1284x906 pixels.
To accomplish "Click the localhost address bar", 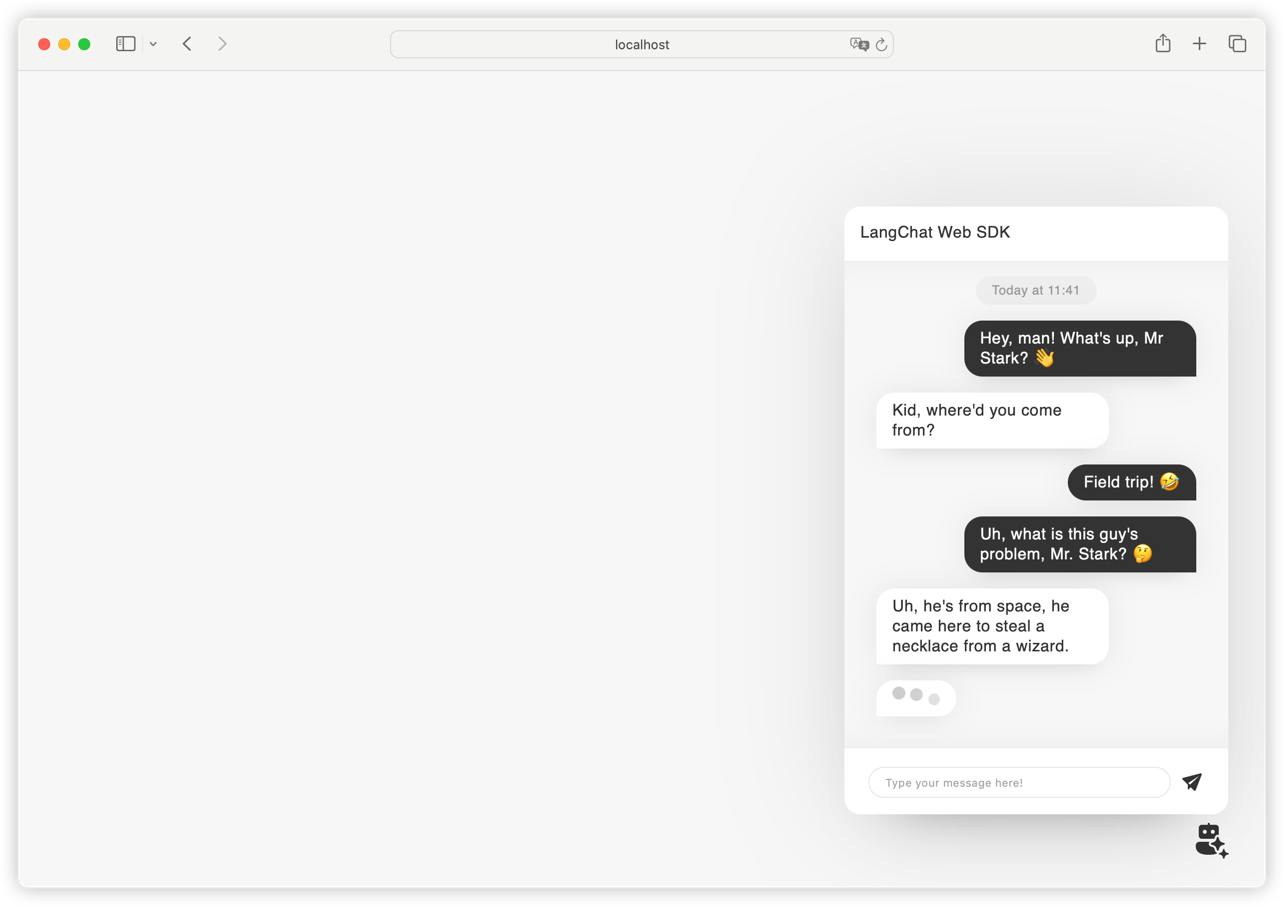I will point(641,44).
